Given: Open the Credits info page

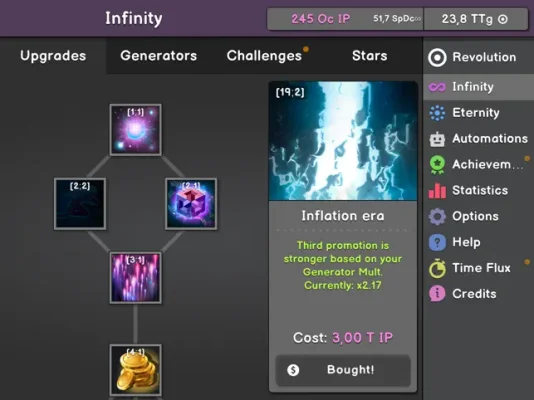Looking at the screenshot, I should pos(478,294).
